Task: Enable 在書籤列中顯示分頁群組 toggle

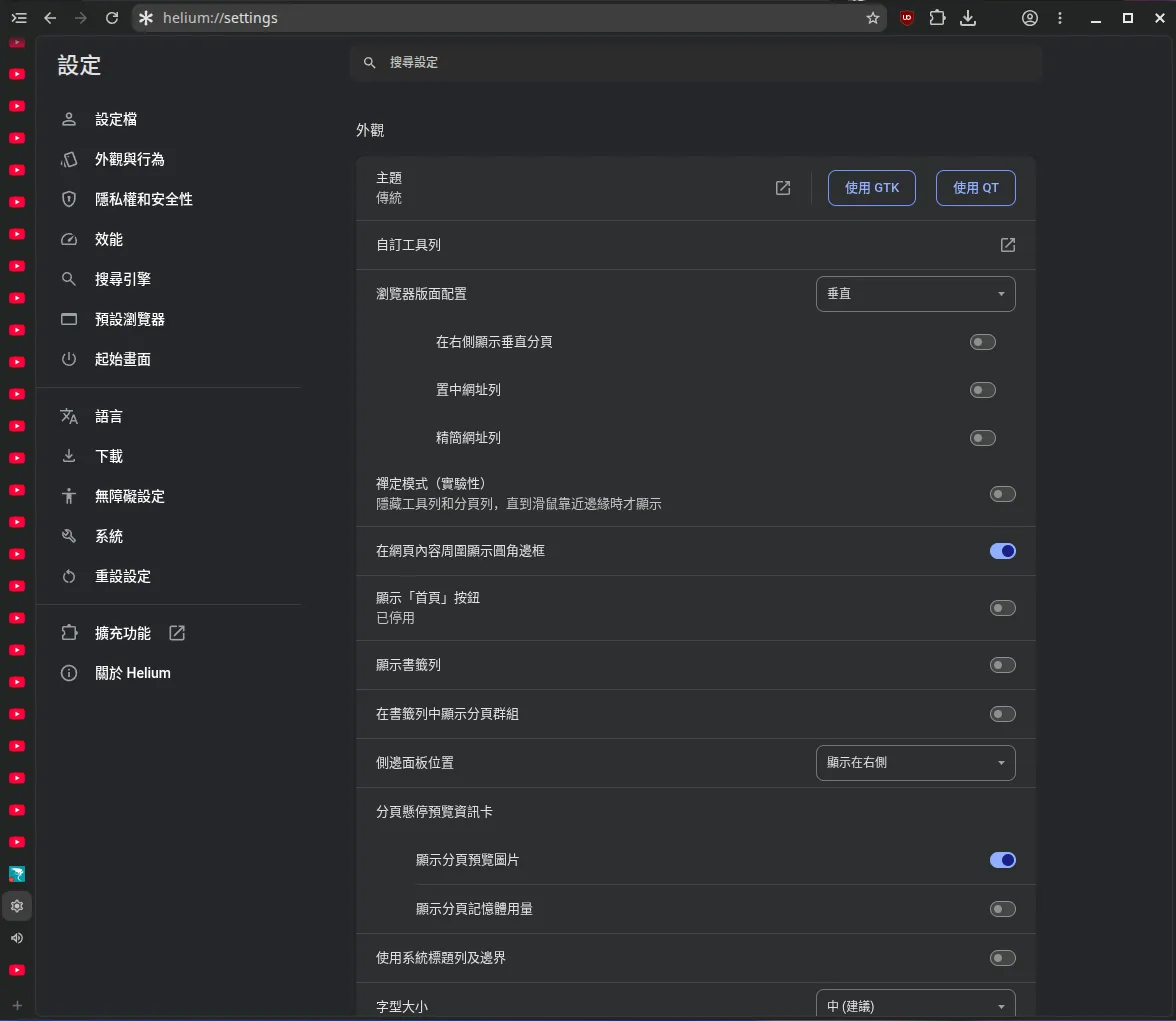Action: 1003,714
